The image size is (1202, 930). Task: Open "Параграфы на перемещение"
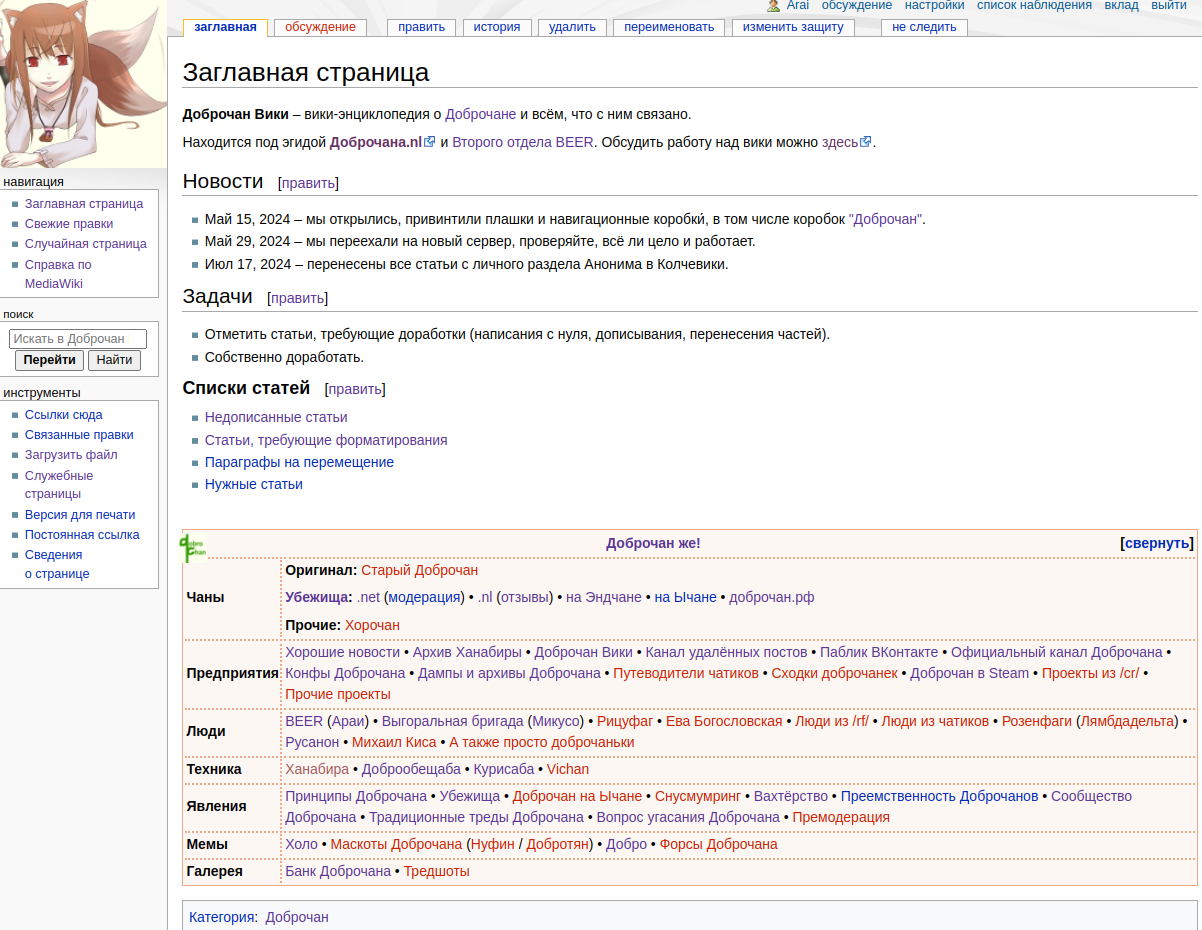click(x=299, y=462)
